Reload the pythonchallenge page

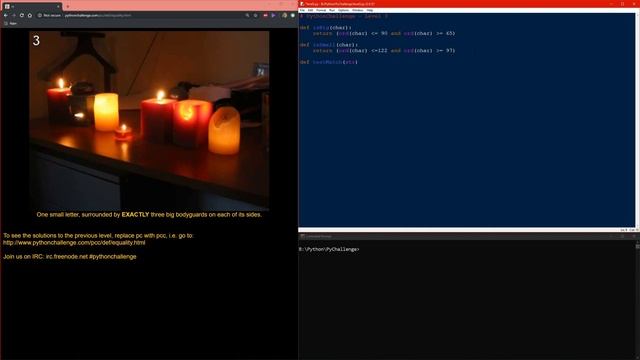22,15
